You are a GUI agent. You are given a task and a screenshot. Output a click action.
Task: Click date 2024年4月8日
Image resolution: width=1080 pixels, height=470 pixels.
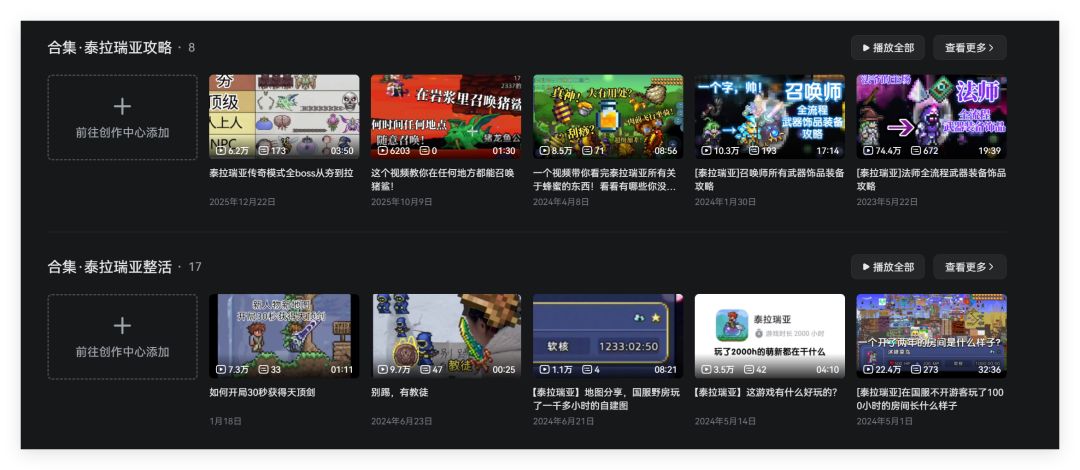point(561,202)
